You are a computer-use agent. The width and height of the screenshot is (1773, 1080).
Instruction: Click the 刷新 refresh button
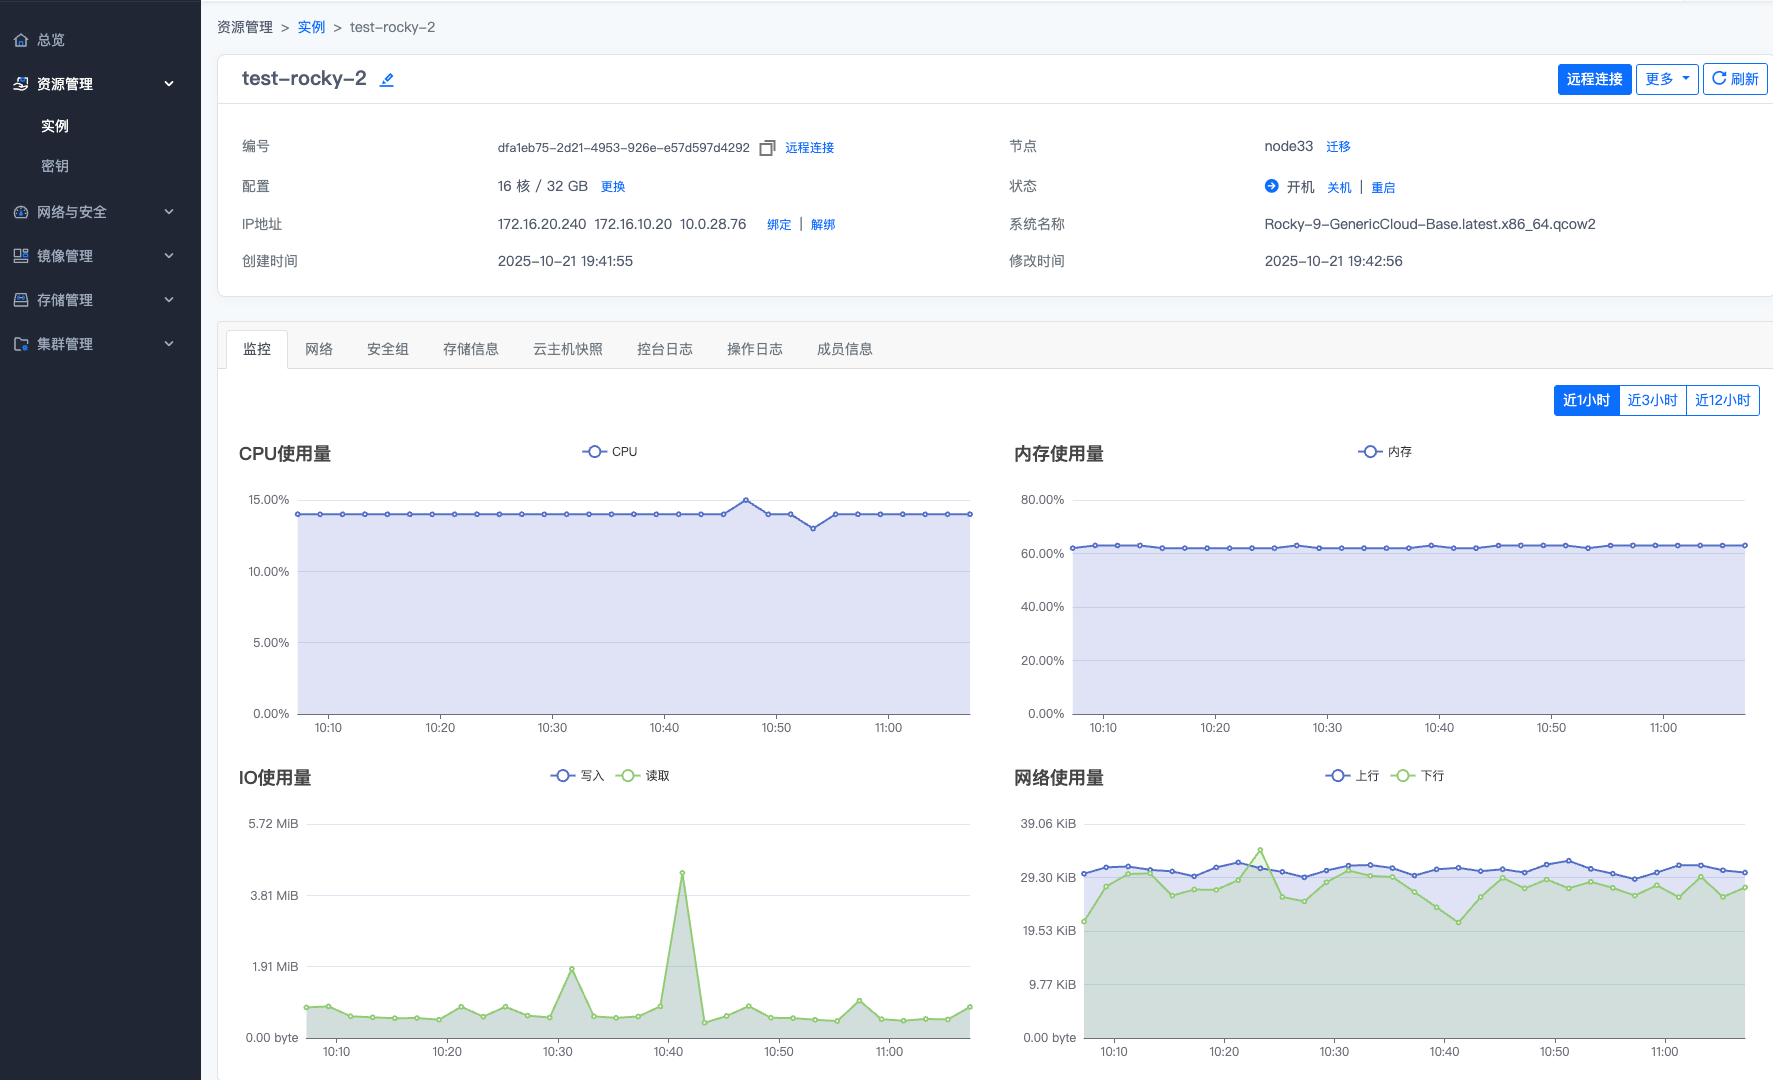[1734, 79]
